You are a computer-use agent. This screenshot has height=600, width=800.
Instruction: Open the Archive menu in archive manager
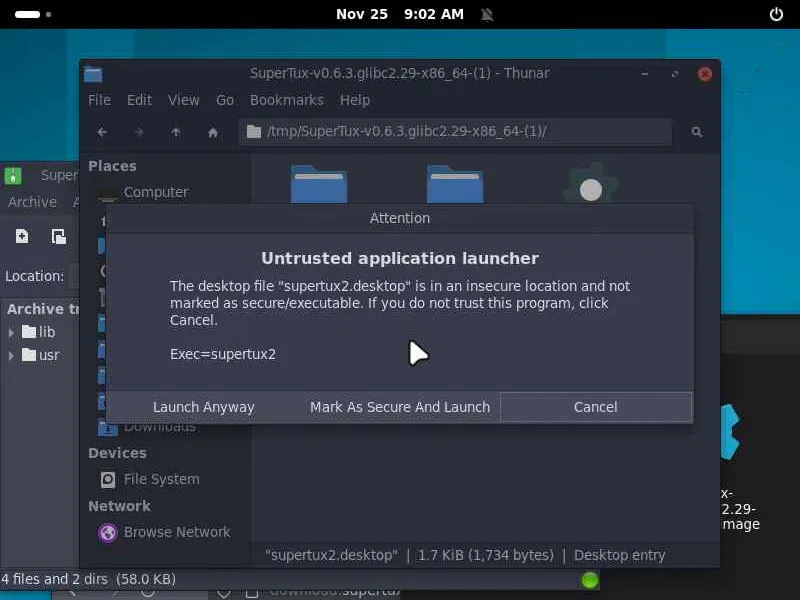[x=32, y=202]
